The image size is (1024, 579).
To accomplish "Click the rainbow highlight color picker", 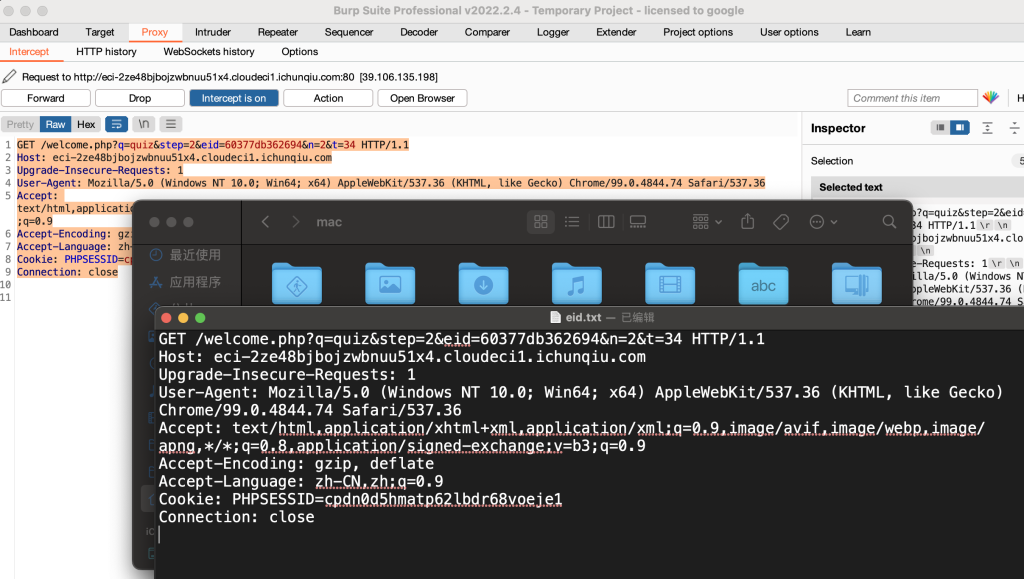I will coord(991,98).
